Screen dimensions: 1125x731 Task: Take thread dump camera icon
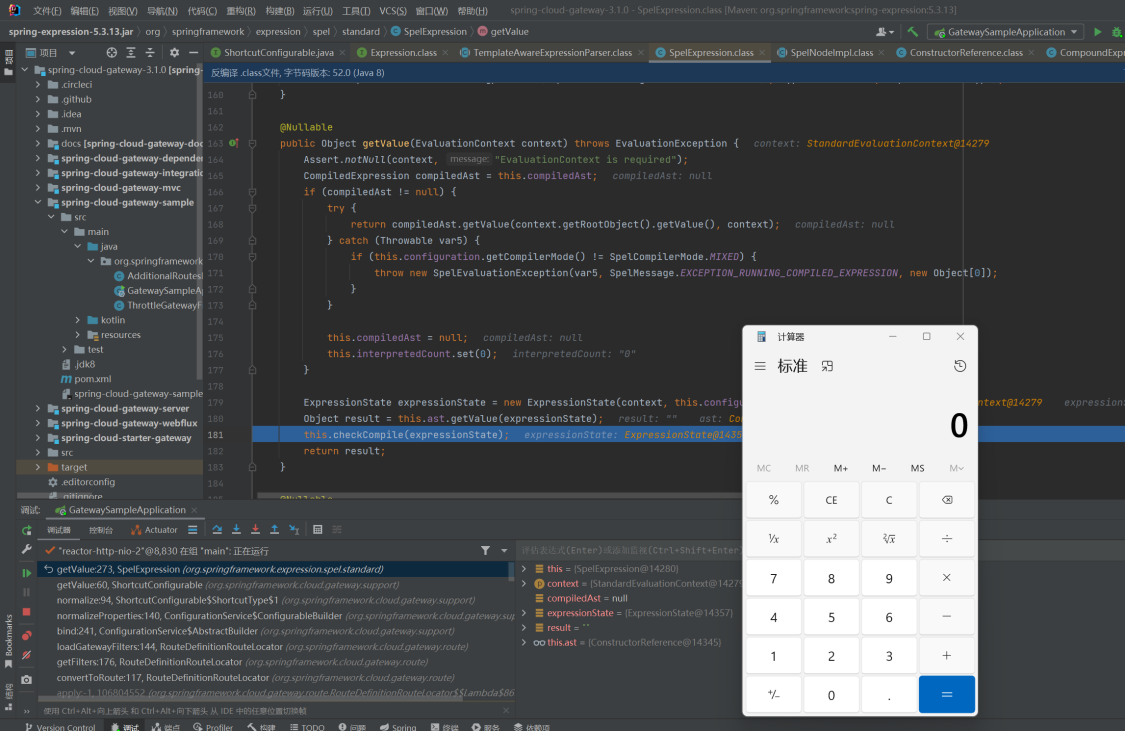point(27,679)
